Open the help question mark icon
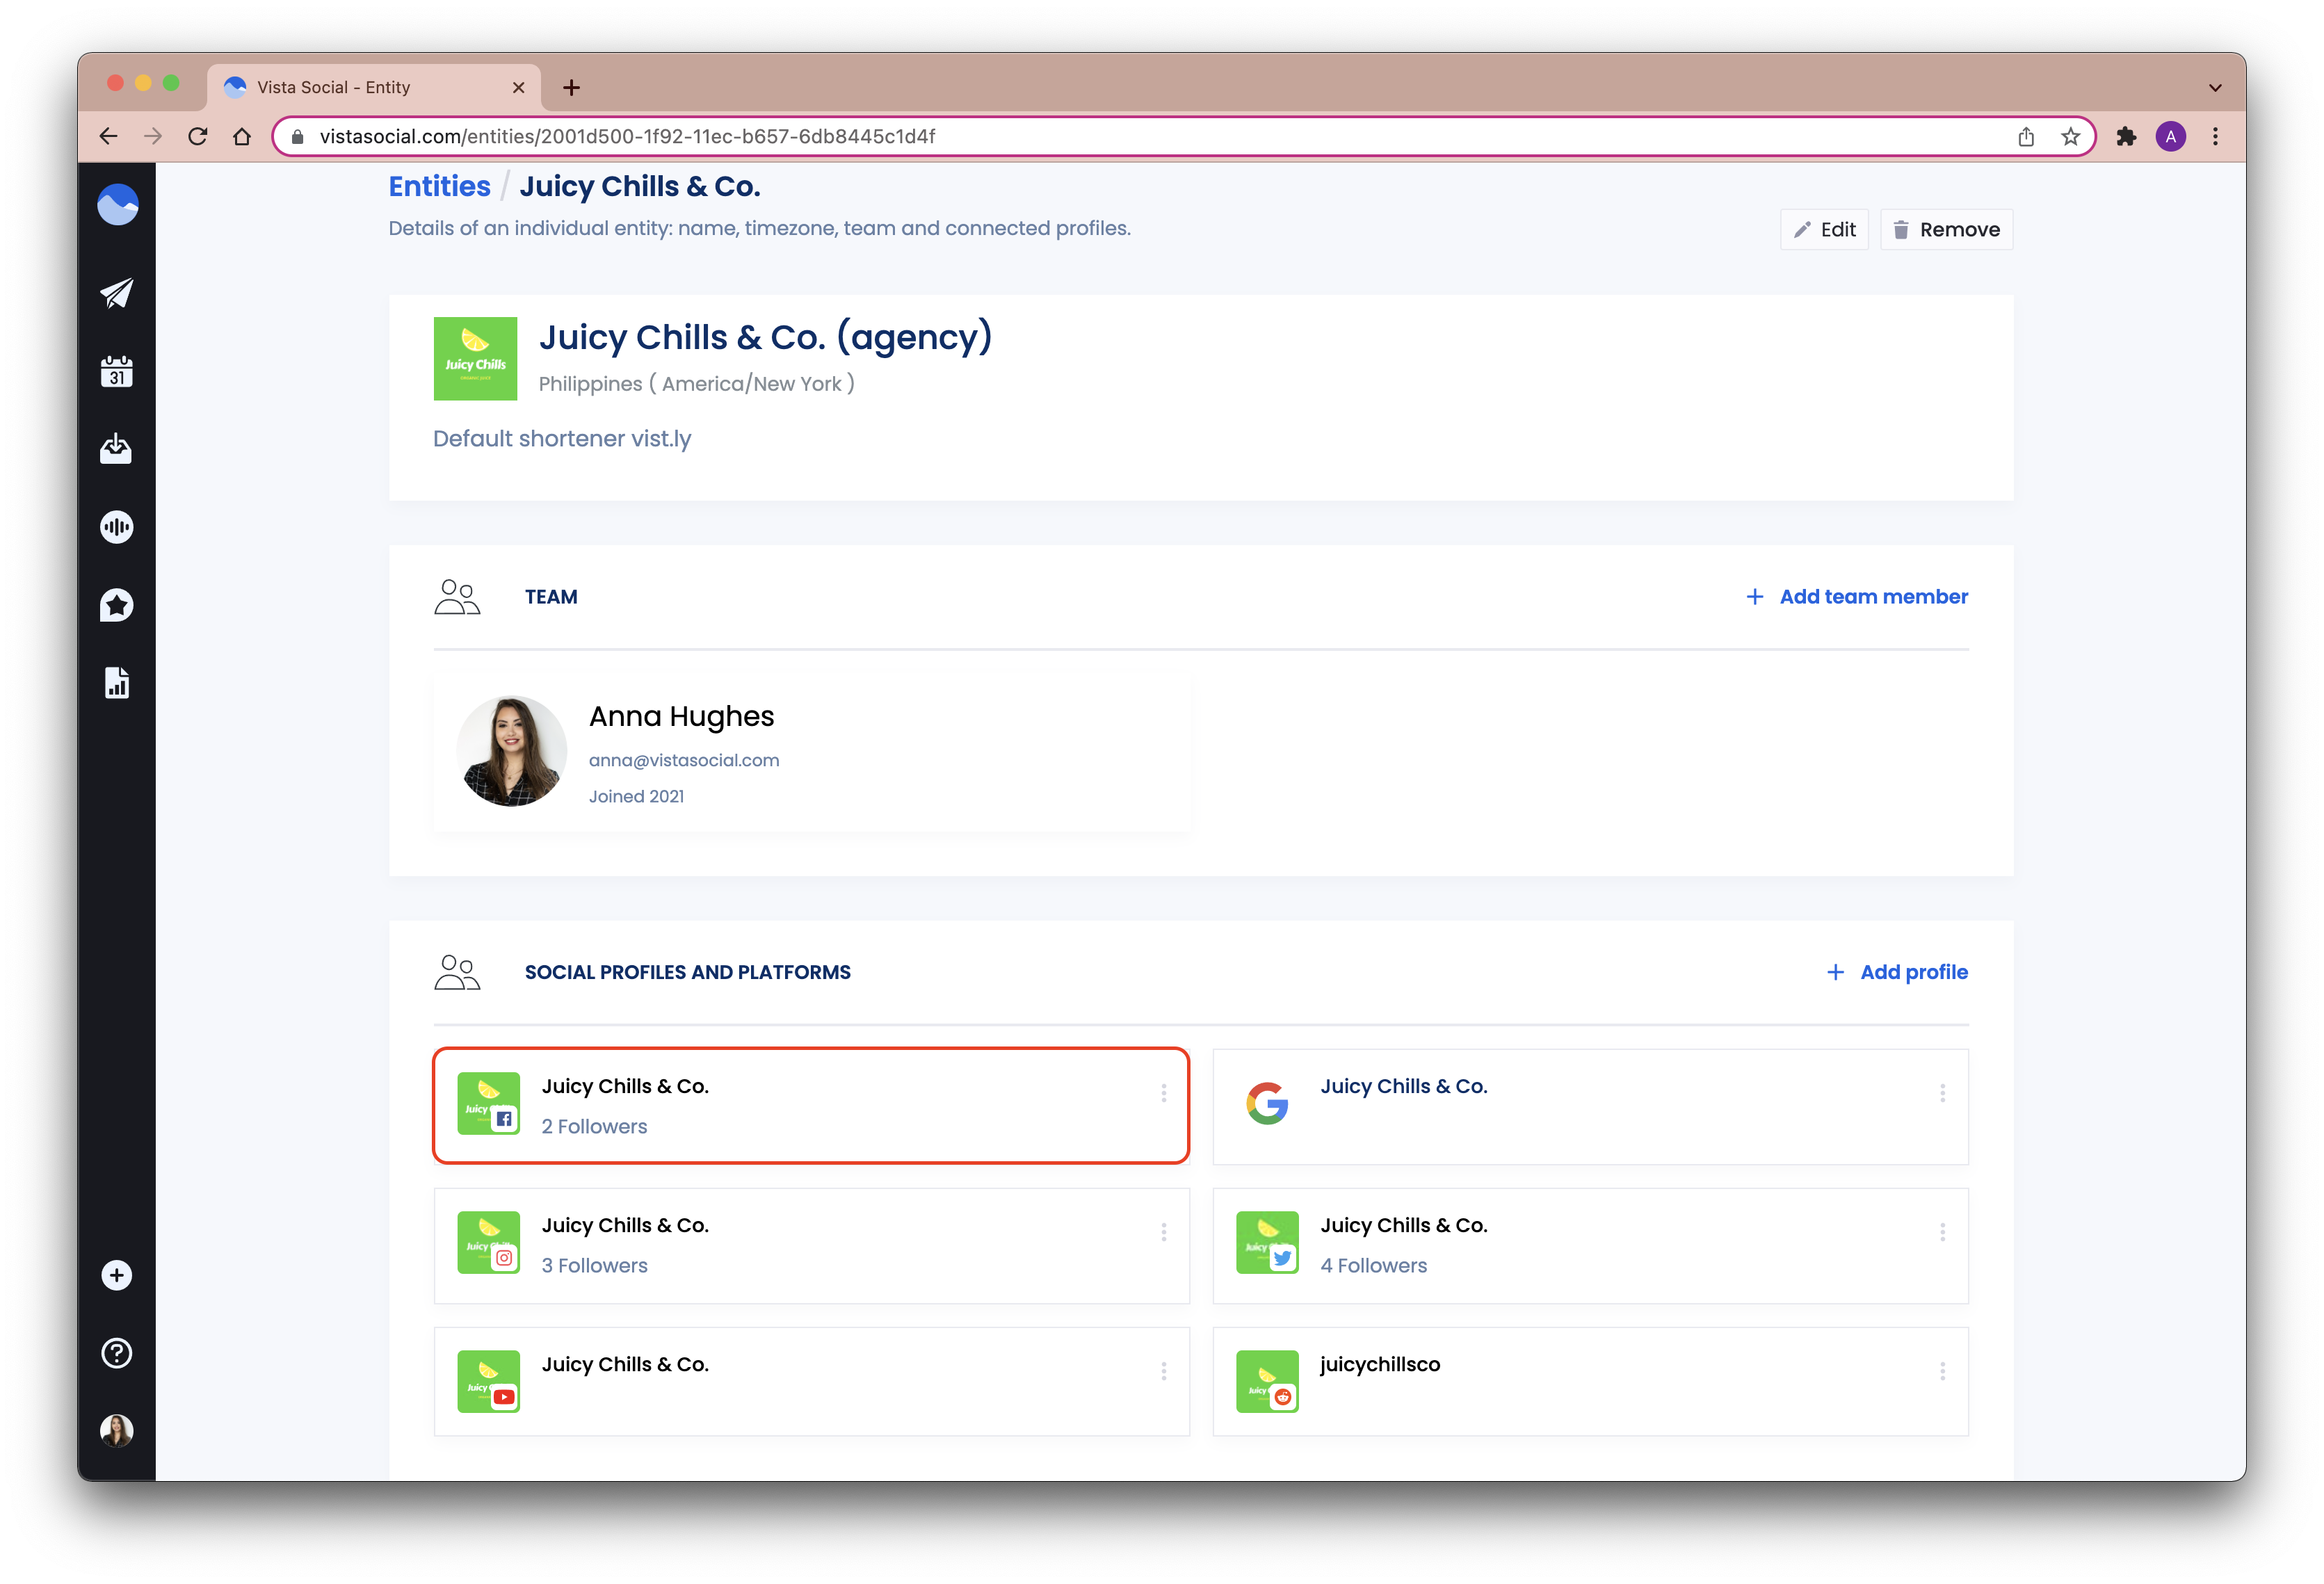Image resolution: width=2324 pixels, height=1584 pixels. point(117,1353)
